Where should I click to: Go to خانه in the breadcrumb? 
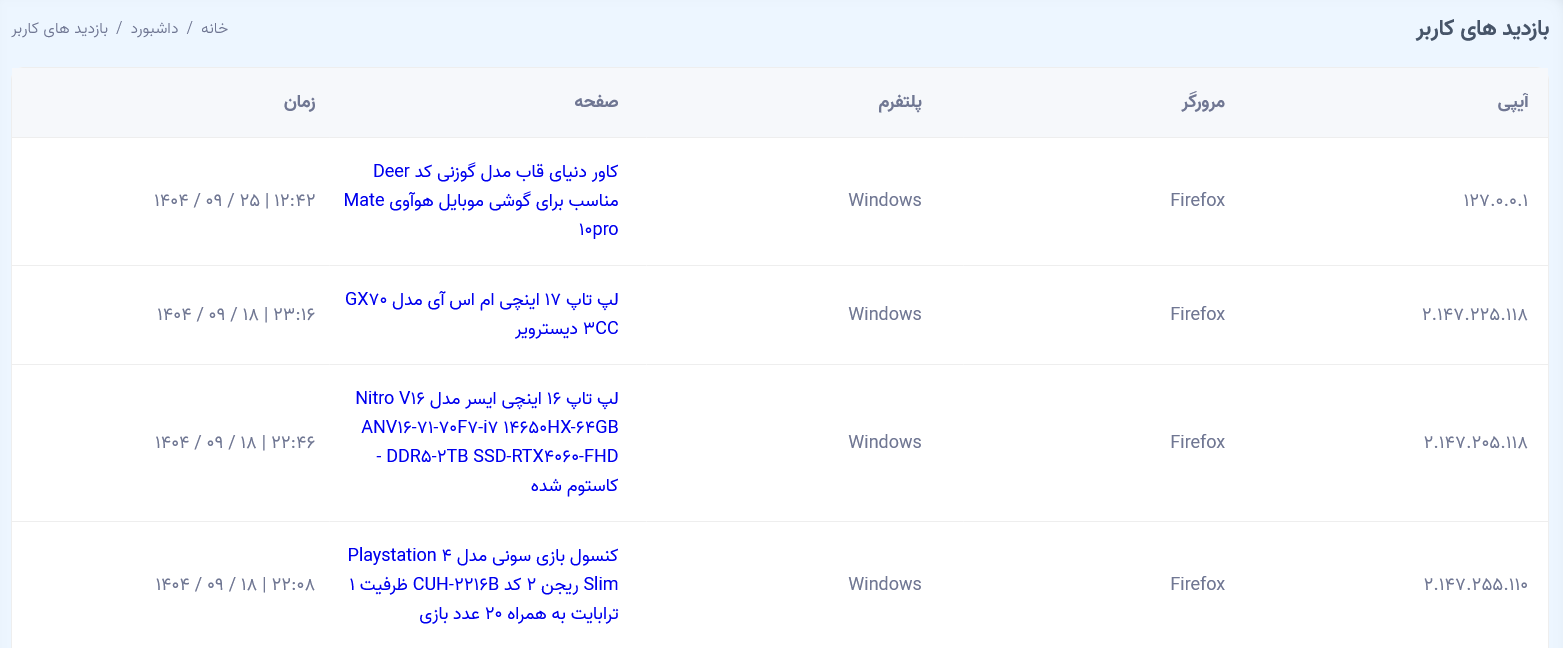[x=214, y=28]
